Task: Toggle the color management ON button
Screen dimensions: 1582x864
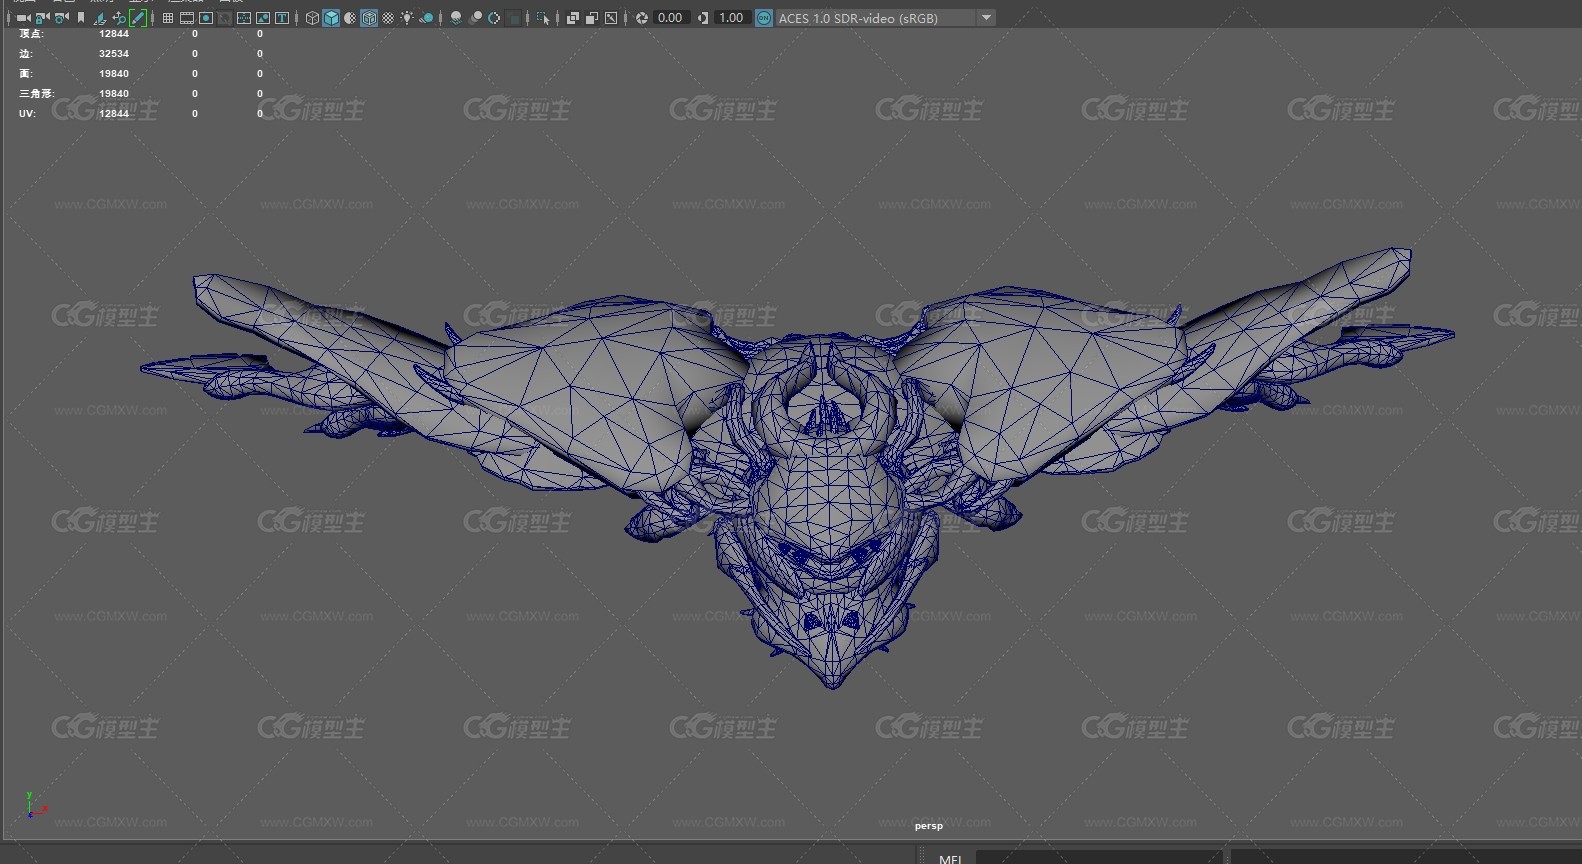Action: 764,18
